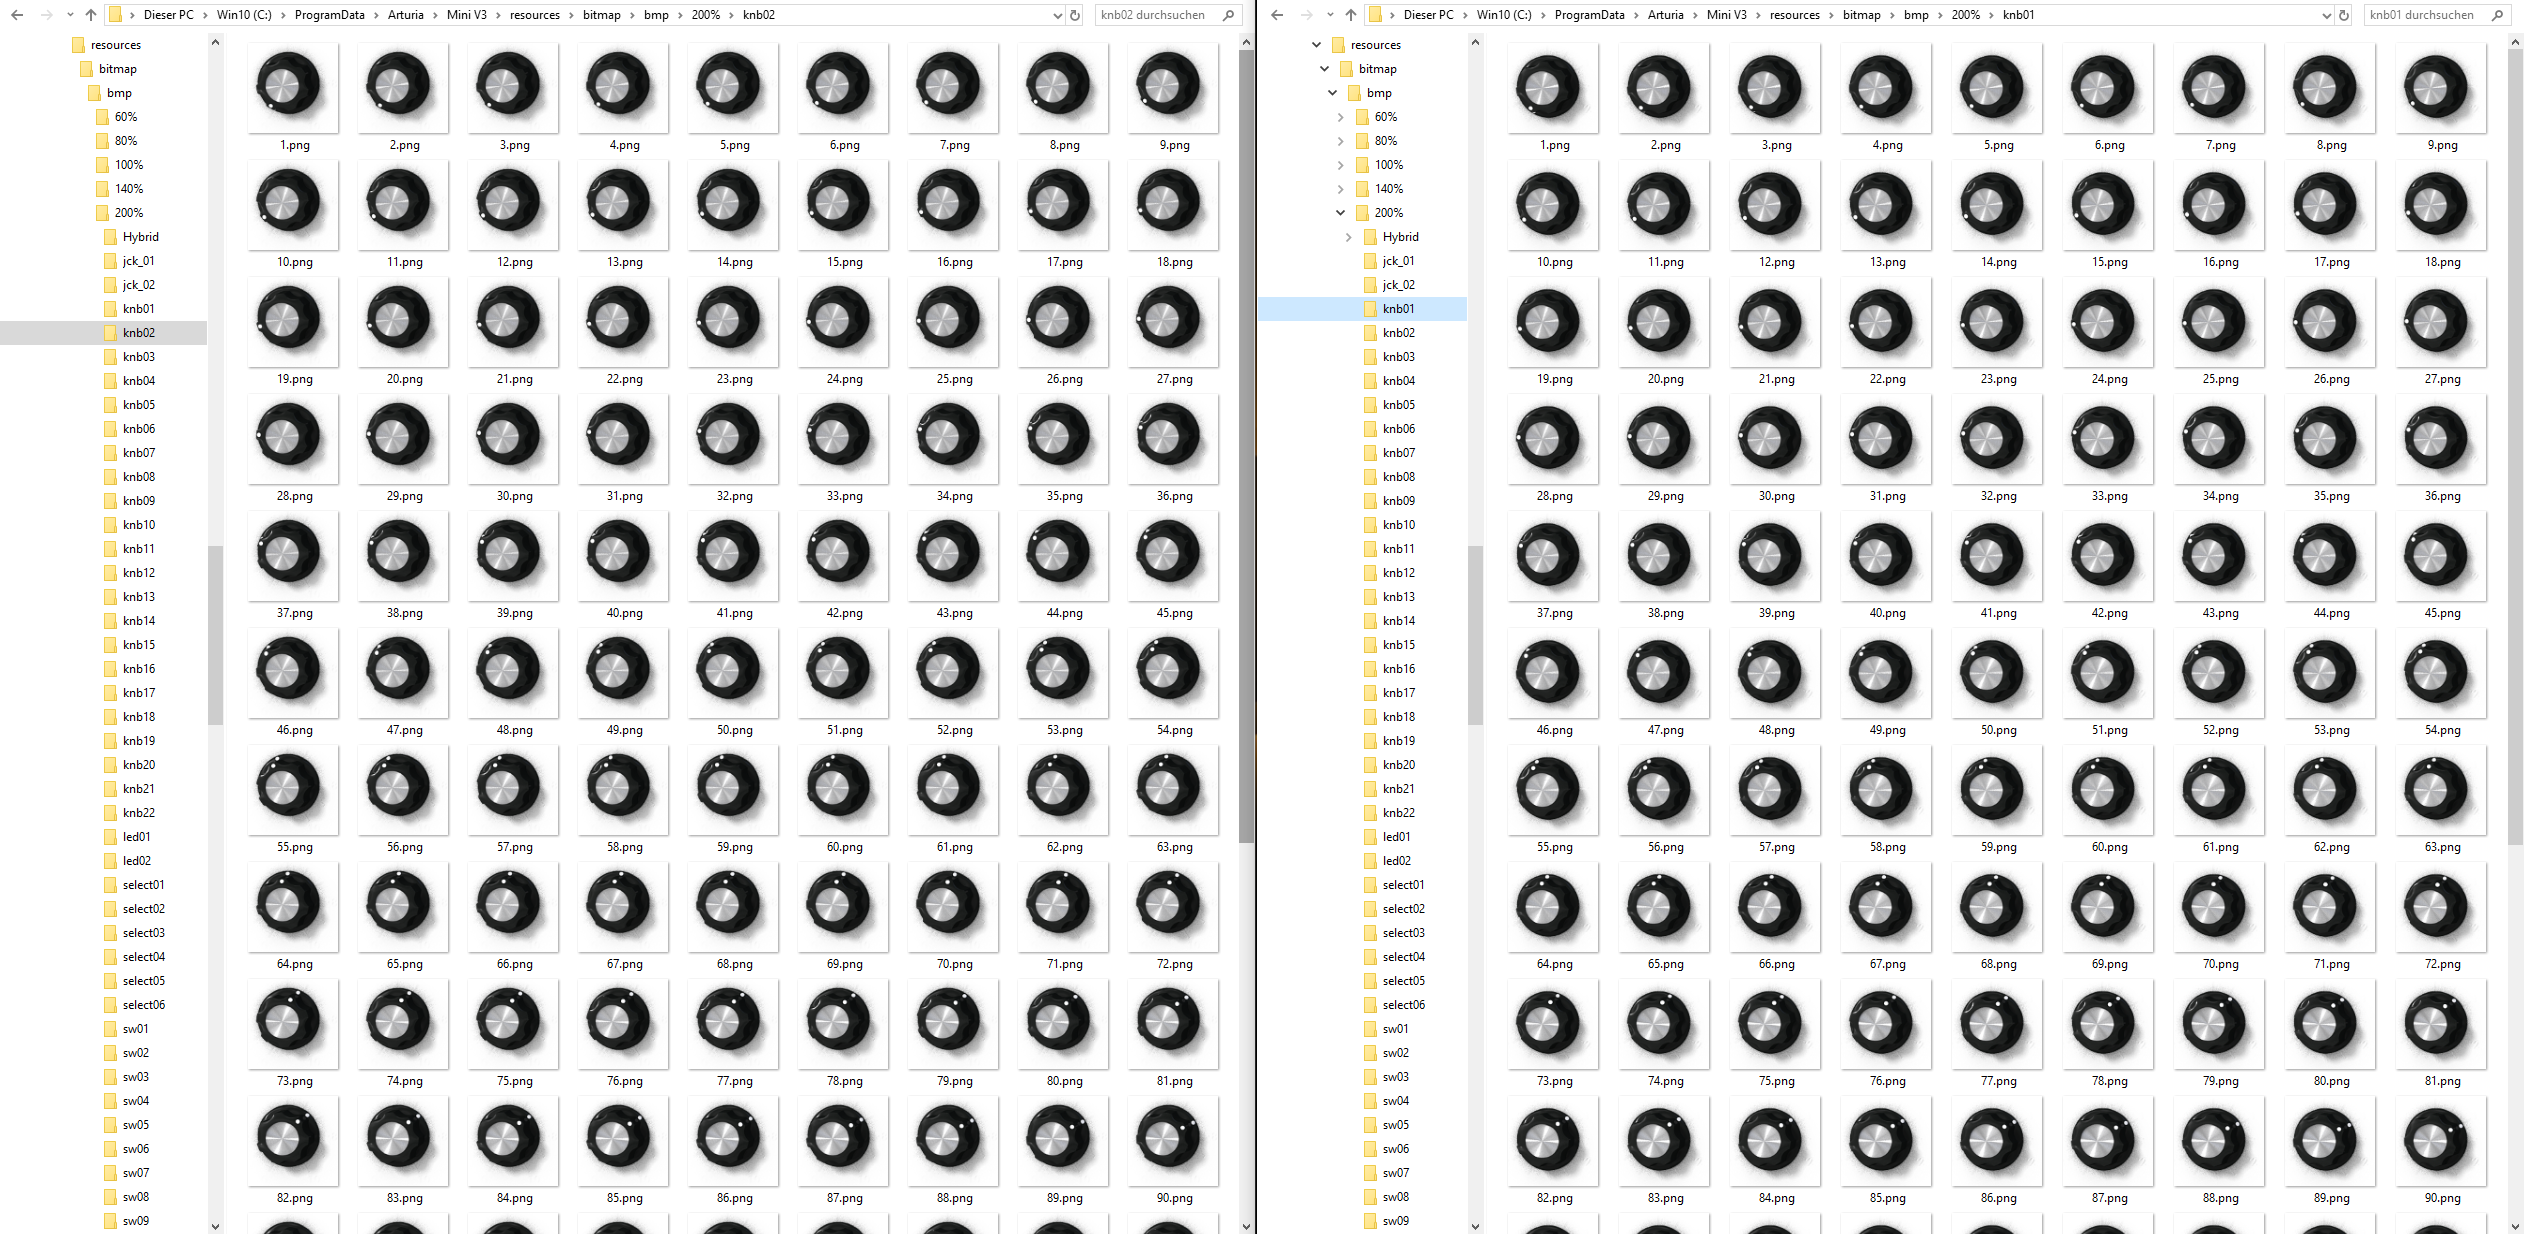Image resolution: width=2524 pixels, height=1234 pixels.
Task: Select knb05 folder icon in left tree
Action: (x=111, y=405)
